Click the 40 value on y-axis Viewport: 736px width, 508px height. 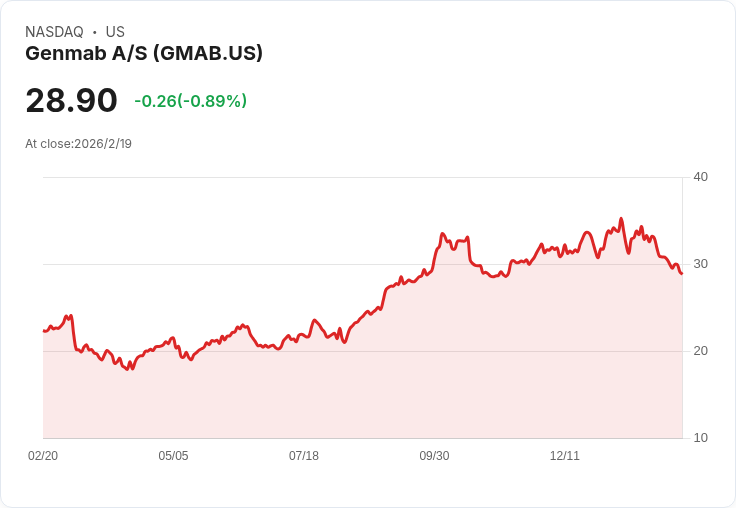pos(700,177)
